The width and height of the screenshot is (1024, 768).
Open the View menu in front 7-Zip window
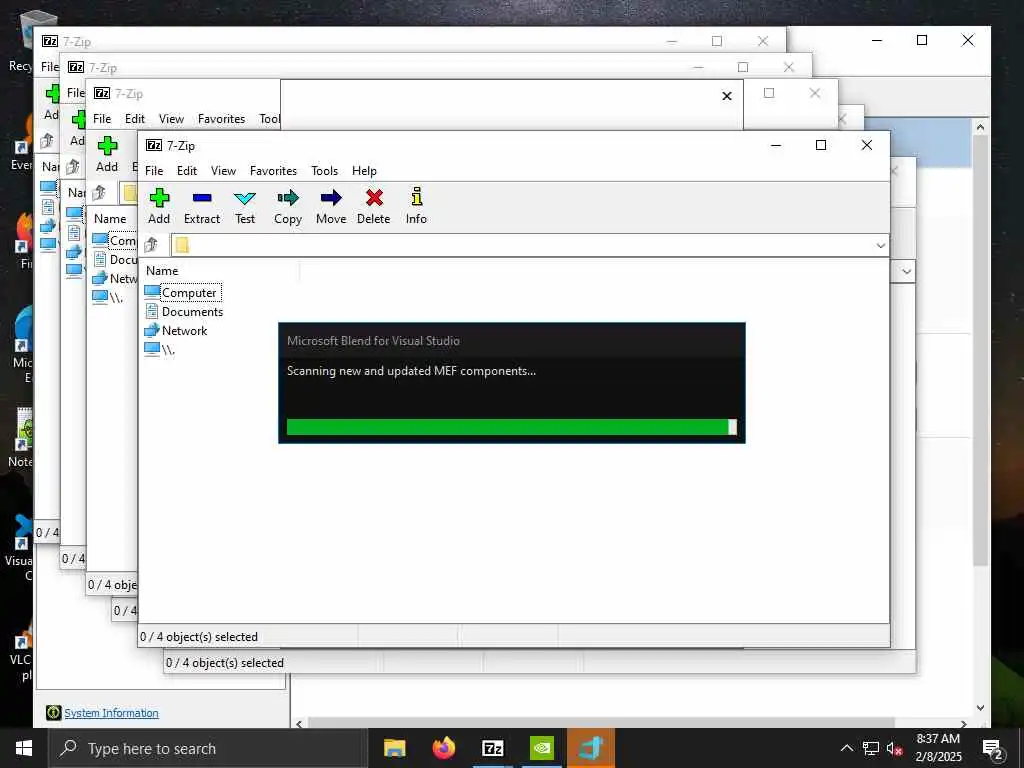tap(223, 170)
